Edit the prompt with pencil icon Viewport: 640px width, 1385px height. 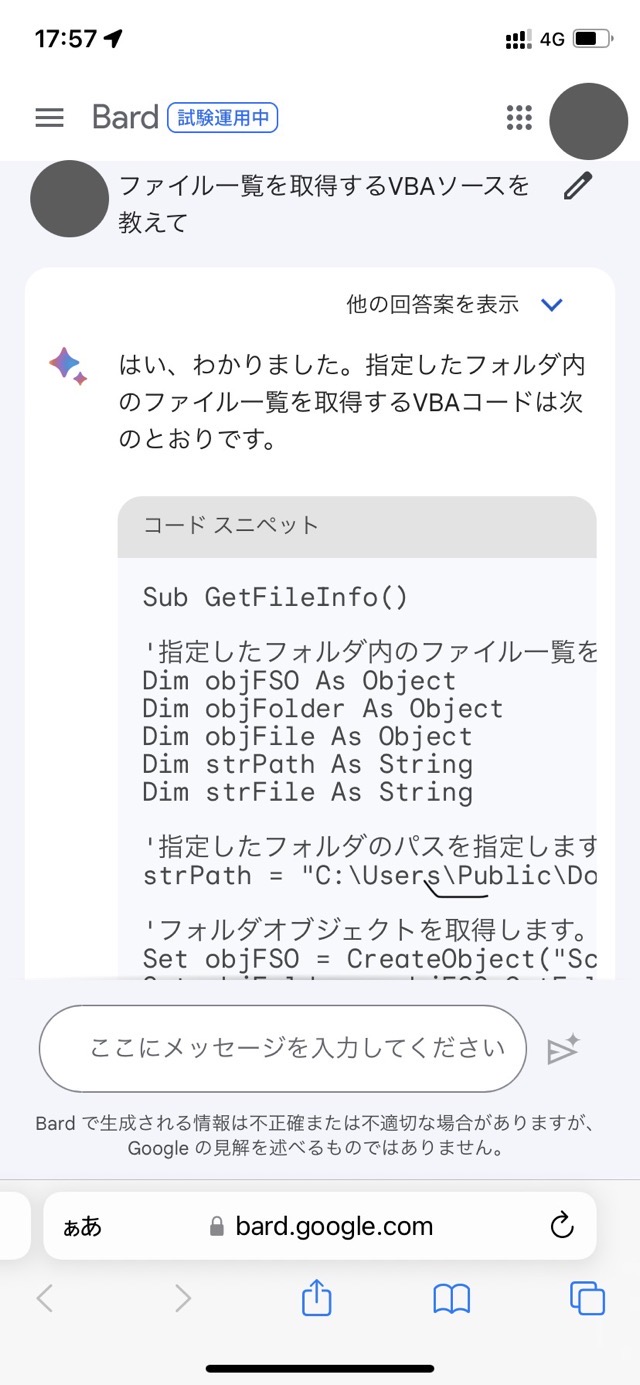tap(578, 186)
